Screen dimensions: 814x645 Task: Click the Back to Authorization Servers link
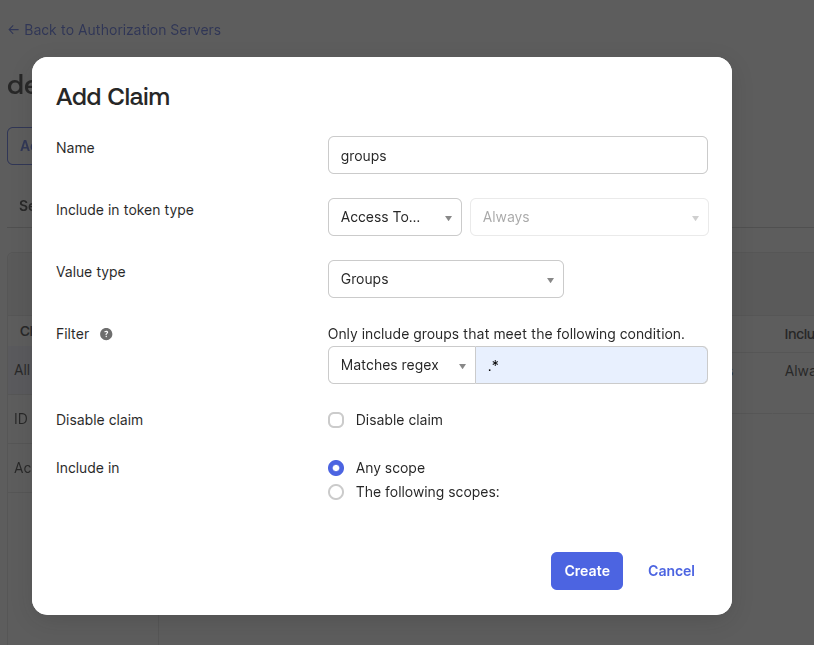point(114,30)
